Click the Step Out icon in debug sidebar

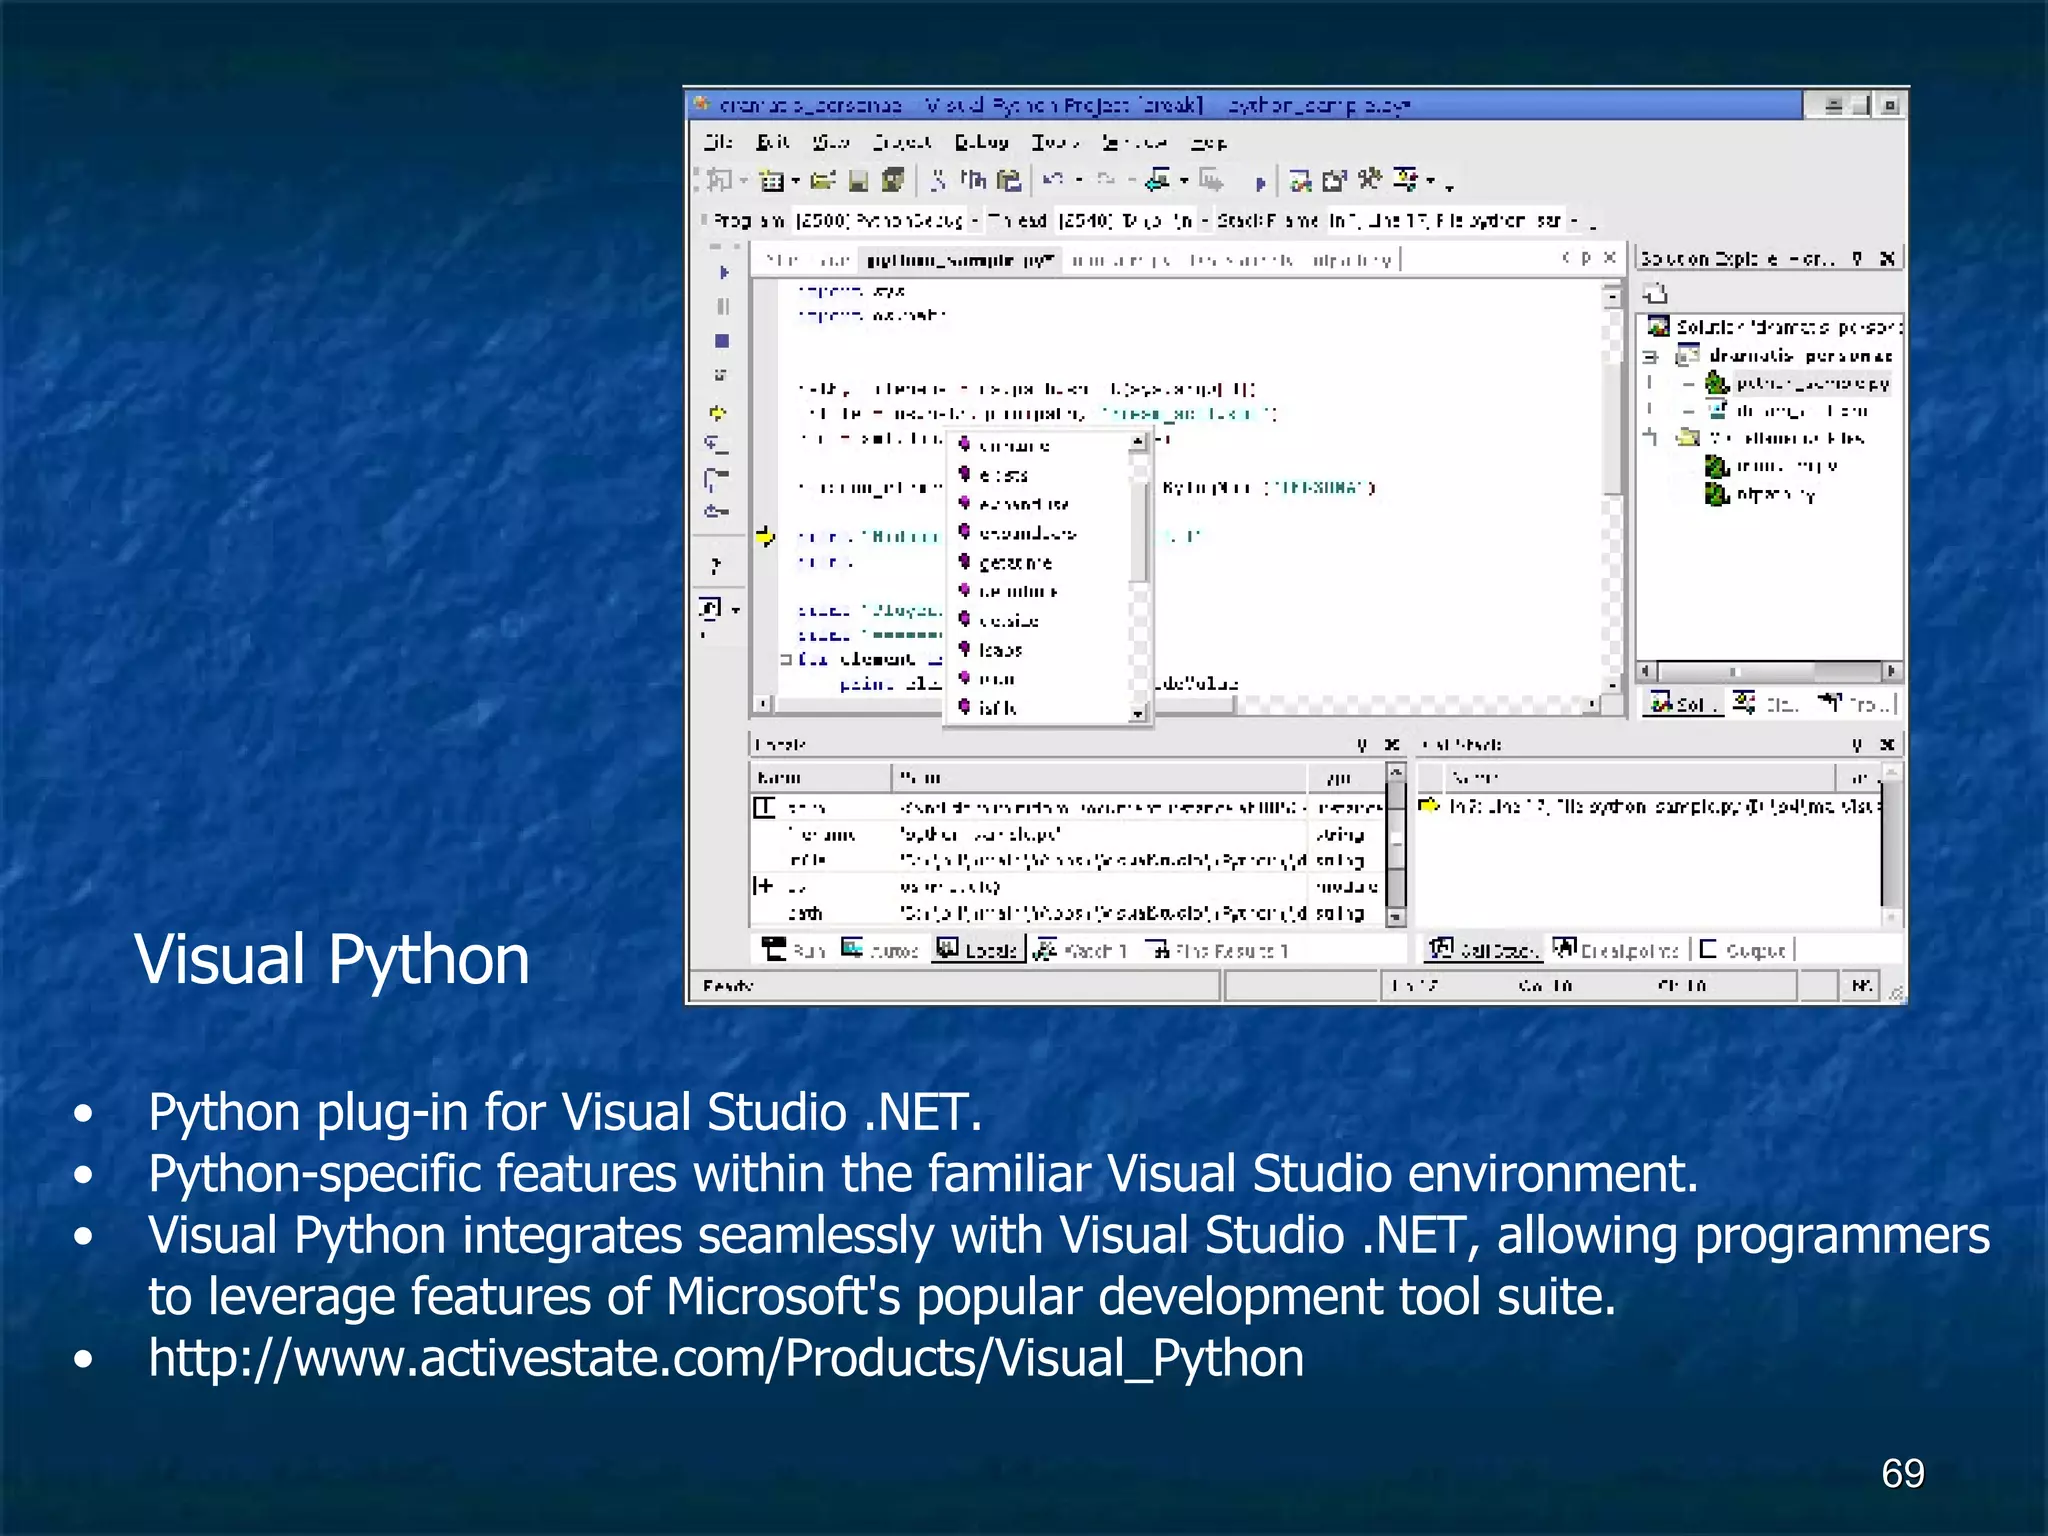pyautogui.click(x=716, y=512)
